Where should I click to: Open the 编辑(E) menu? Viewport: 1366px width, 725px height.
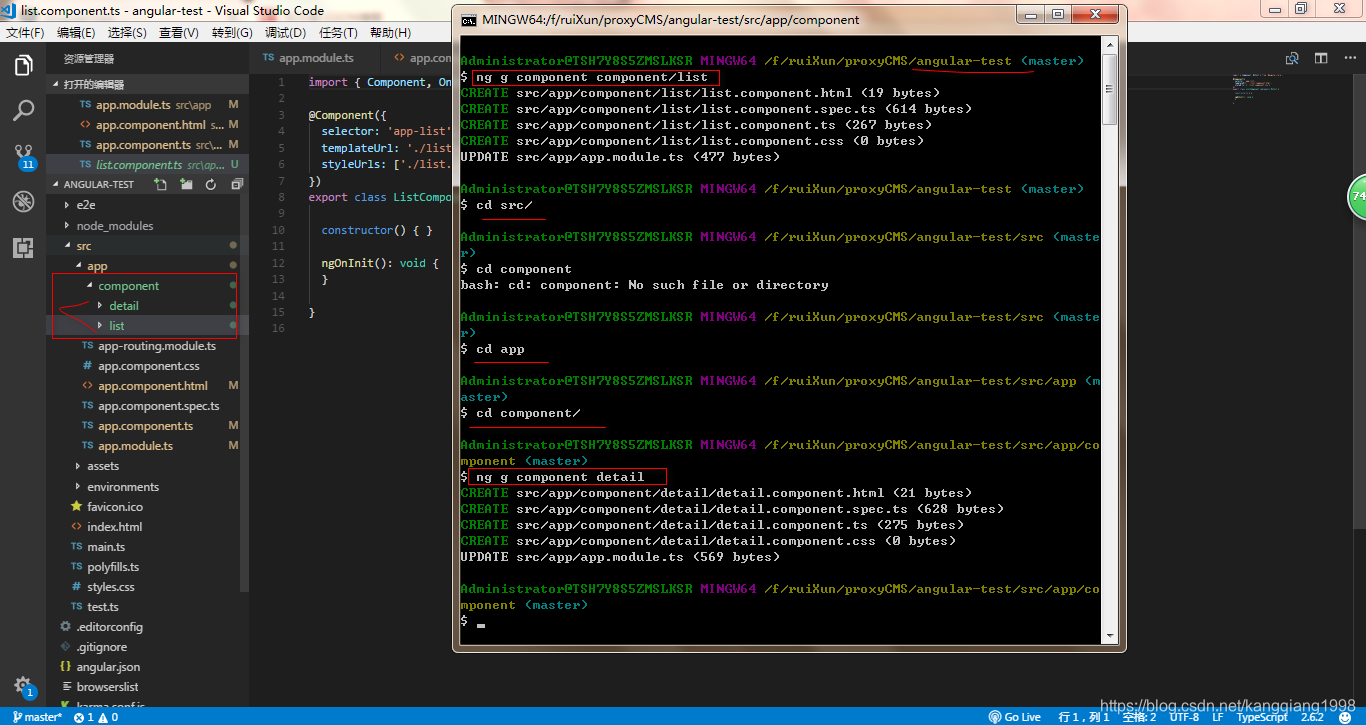[x=76, y=33]
